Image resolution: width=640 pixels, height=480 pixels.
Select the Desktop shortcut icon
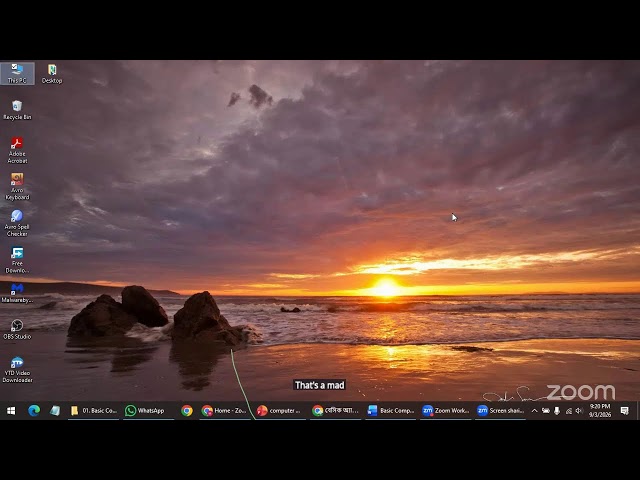[x=52, y=73]
